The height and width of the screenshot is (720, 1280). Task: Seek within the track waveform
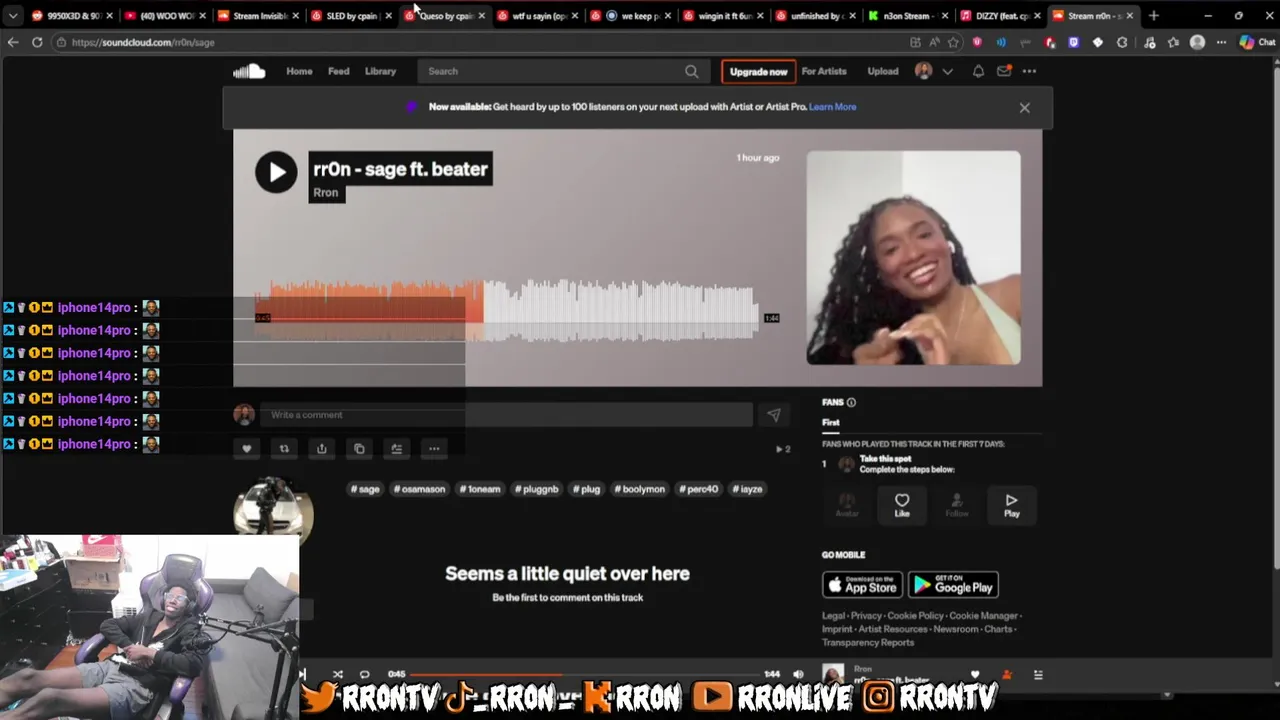(506, 312)
